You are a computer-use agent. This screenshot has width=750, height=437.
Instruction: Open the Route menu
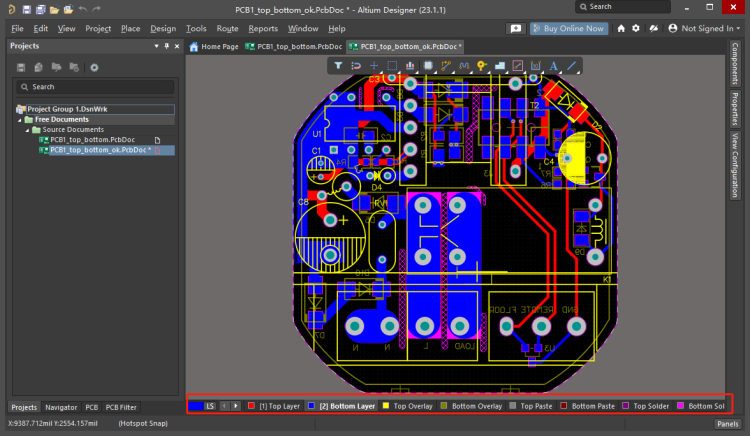point(227,29)
